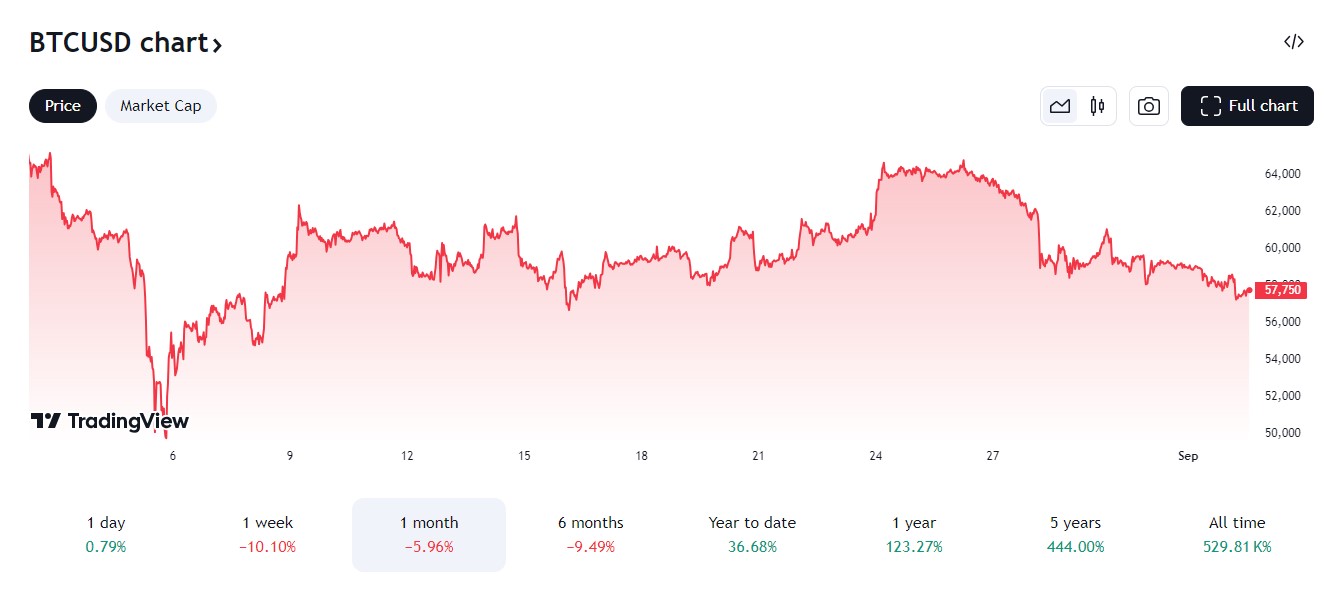Switch to area line chart view

(1059, 106)
